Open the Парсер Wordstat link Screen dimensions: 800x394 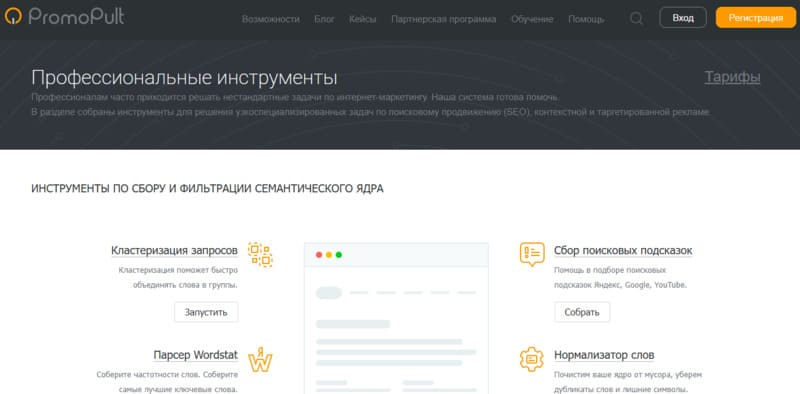[195, 355]
